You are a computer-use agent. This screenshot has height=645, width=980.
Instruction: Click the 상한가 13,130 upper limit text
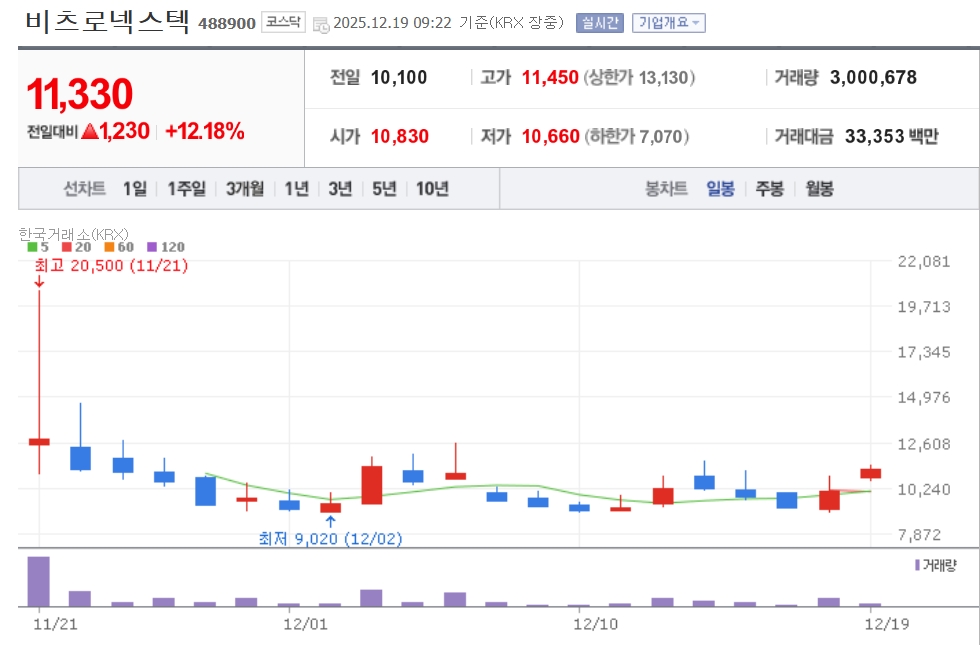coord(639,78)
